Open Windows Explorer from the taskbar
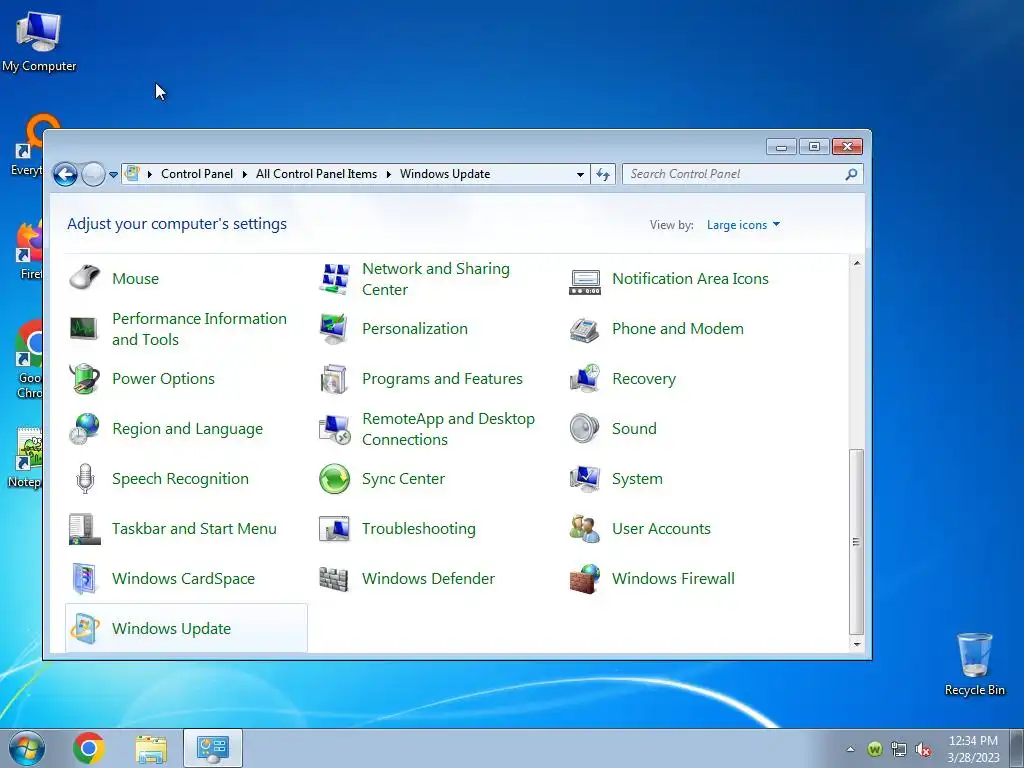 [x=151, y=748]
